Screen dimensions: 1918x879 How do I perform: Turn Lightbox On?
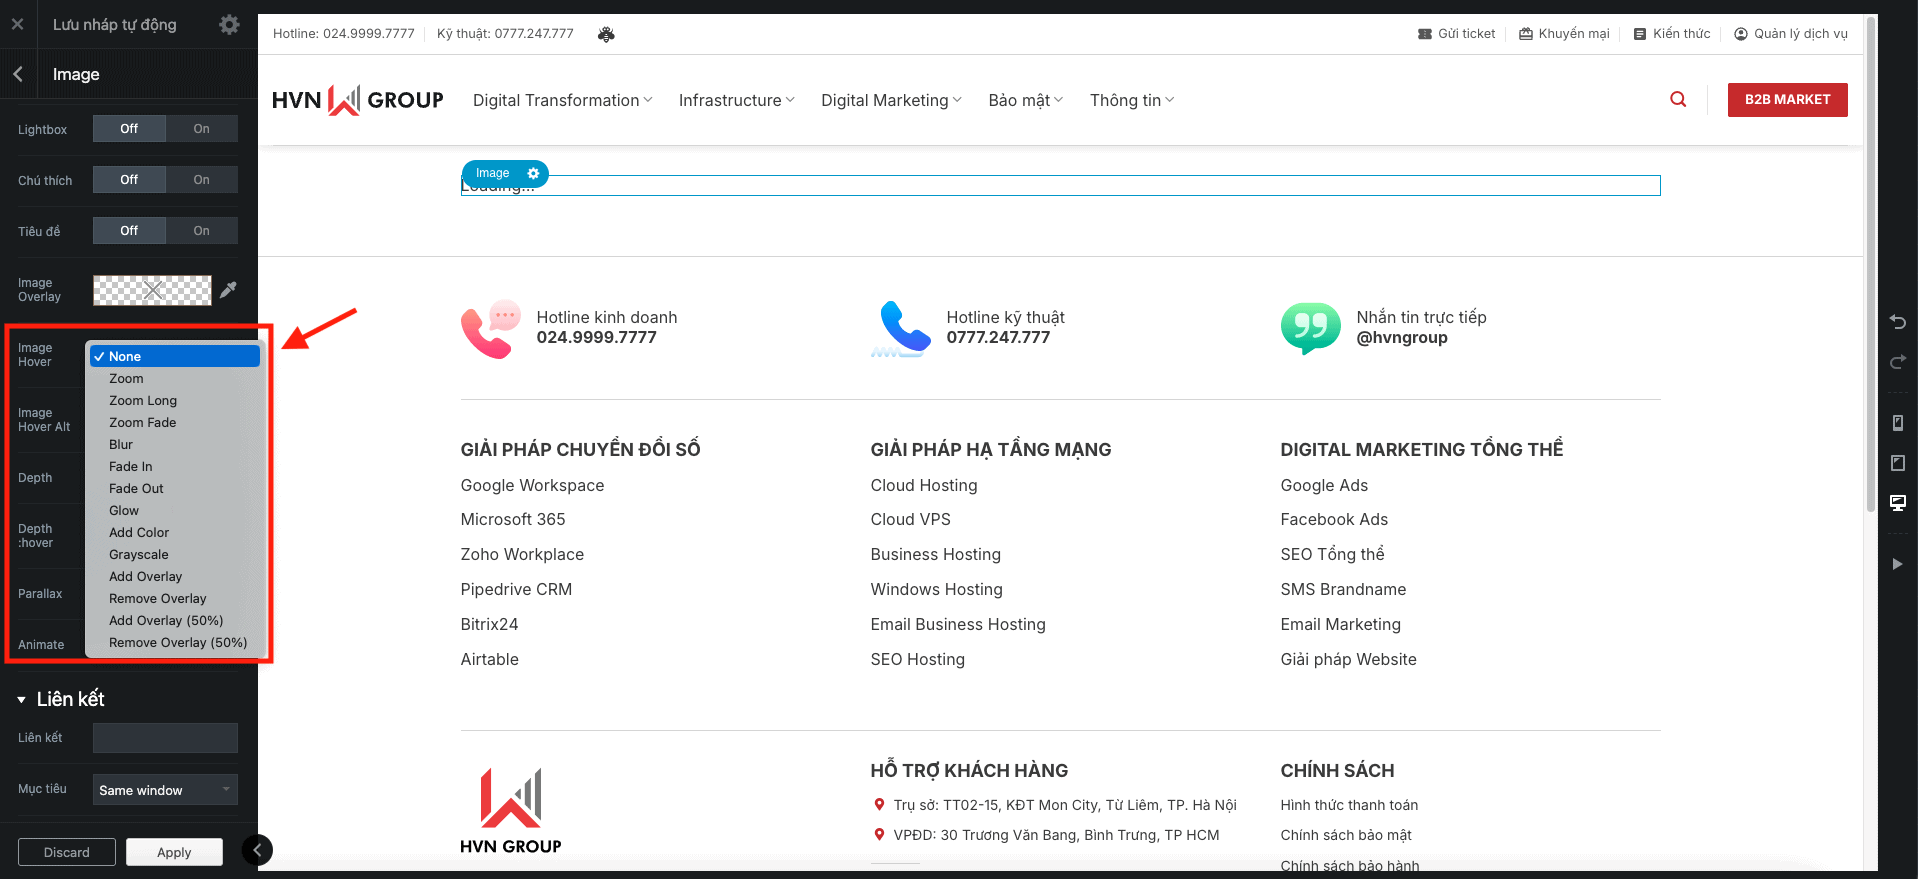click(x=201, y=129)
